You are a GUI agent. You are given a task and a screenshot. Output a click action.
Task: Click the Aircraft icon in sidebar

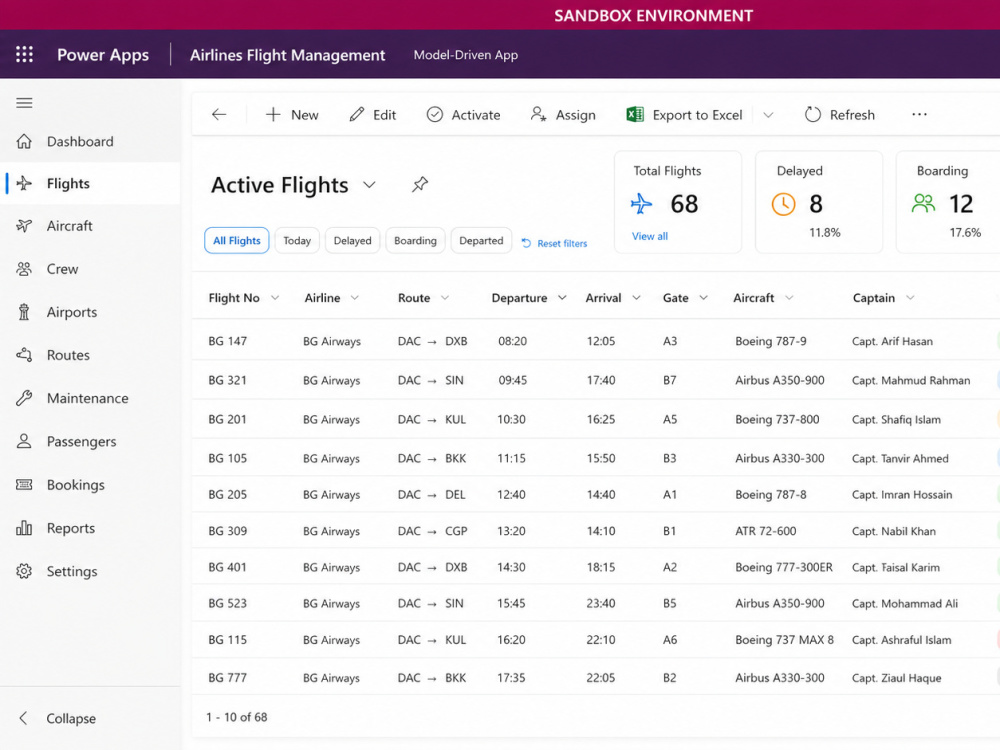pyautogui.click(x=24, y=226)
